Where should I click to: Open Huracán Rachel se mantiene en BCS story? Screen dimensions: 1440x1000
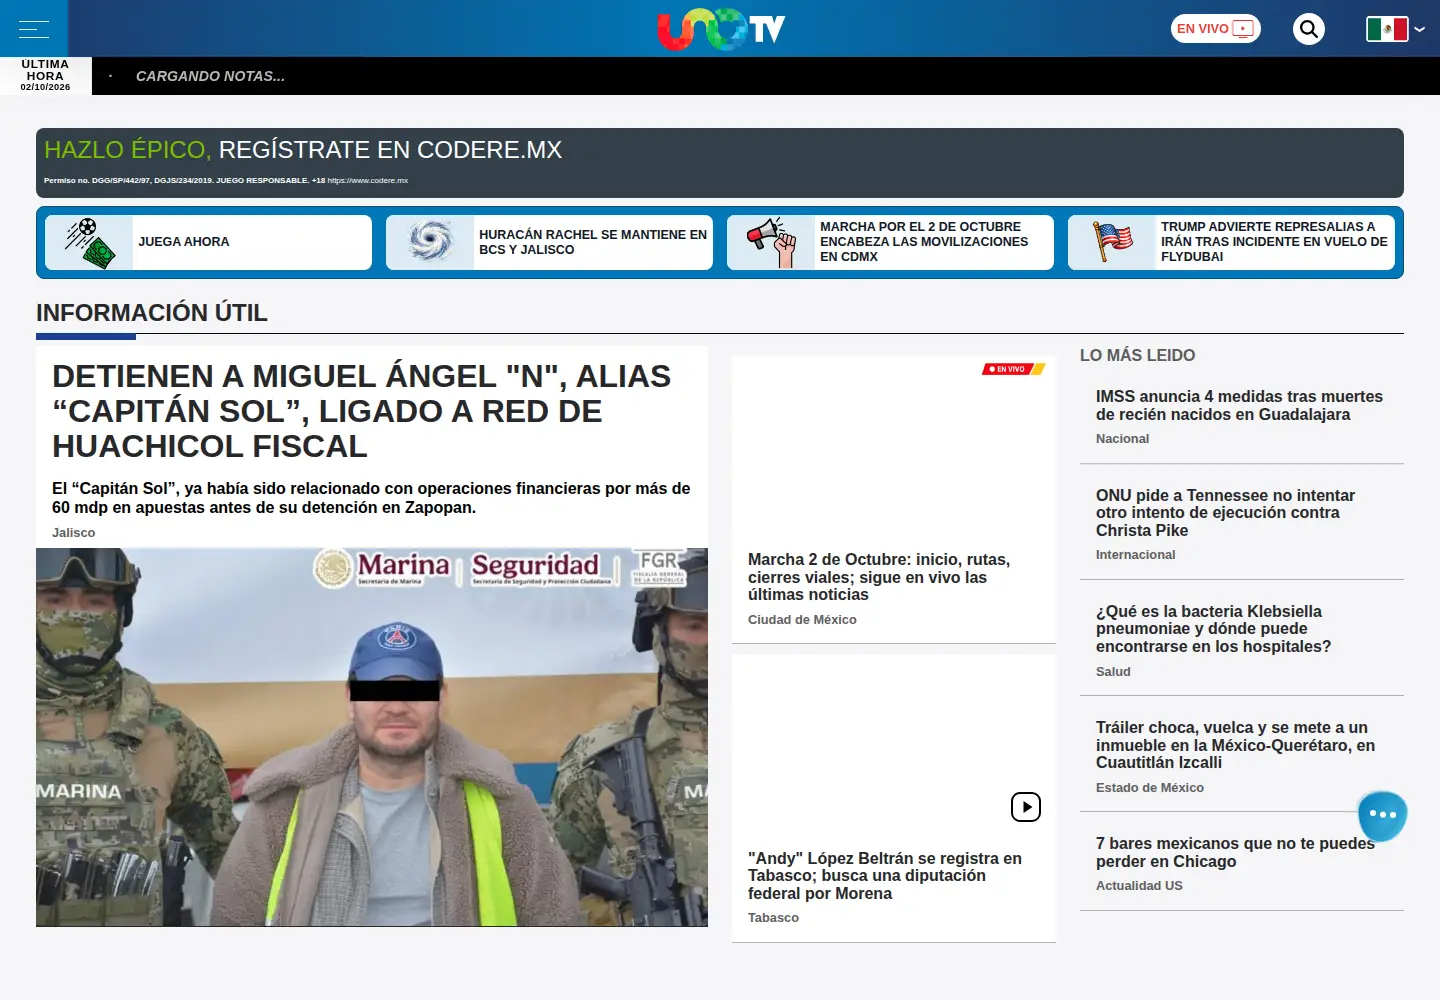click(593, 242)
